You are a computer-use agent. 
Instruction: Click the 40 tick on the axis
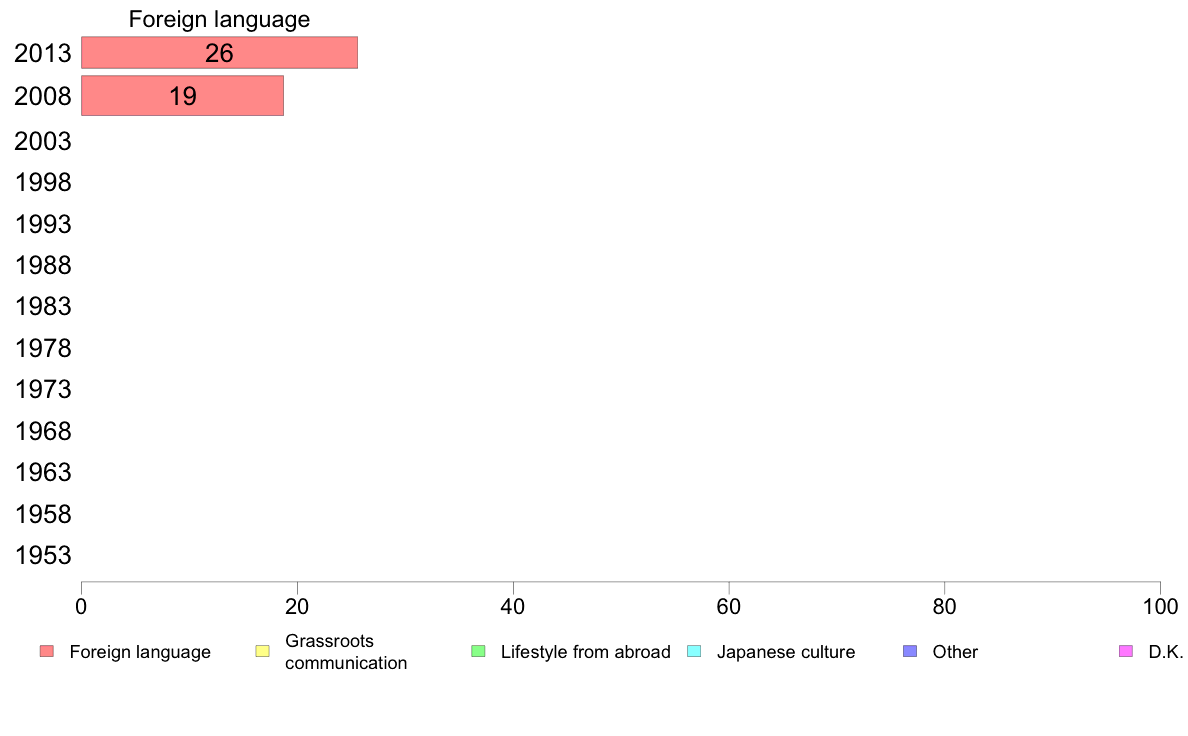click(513, 606)
